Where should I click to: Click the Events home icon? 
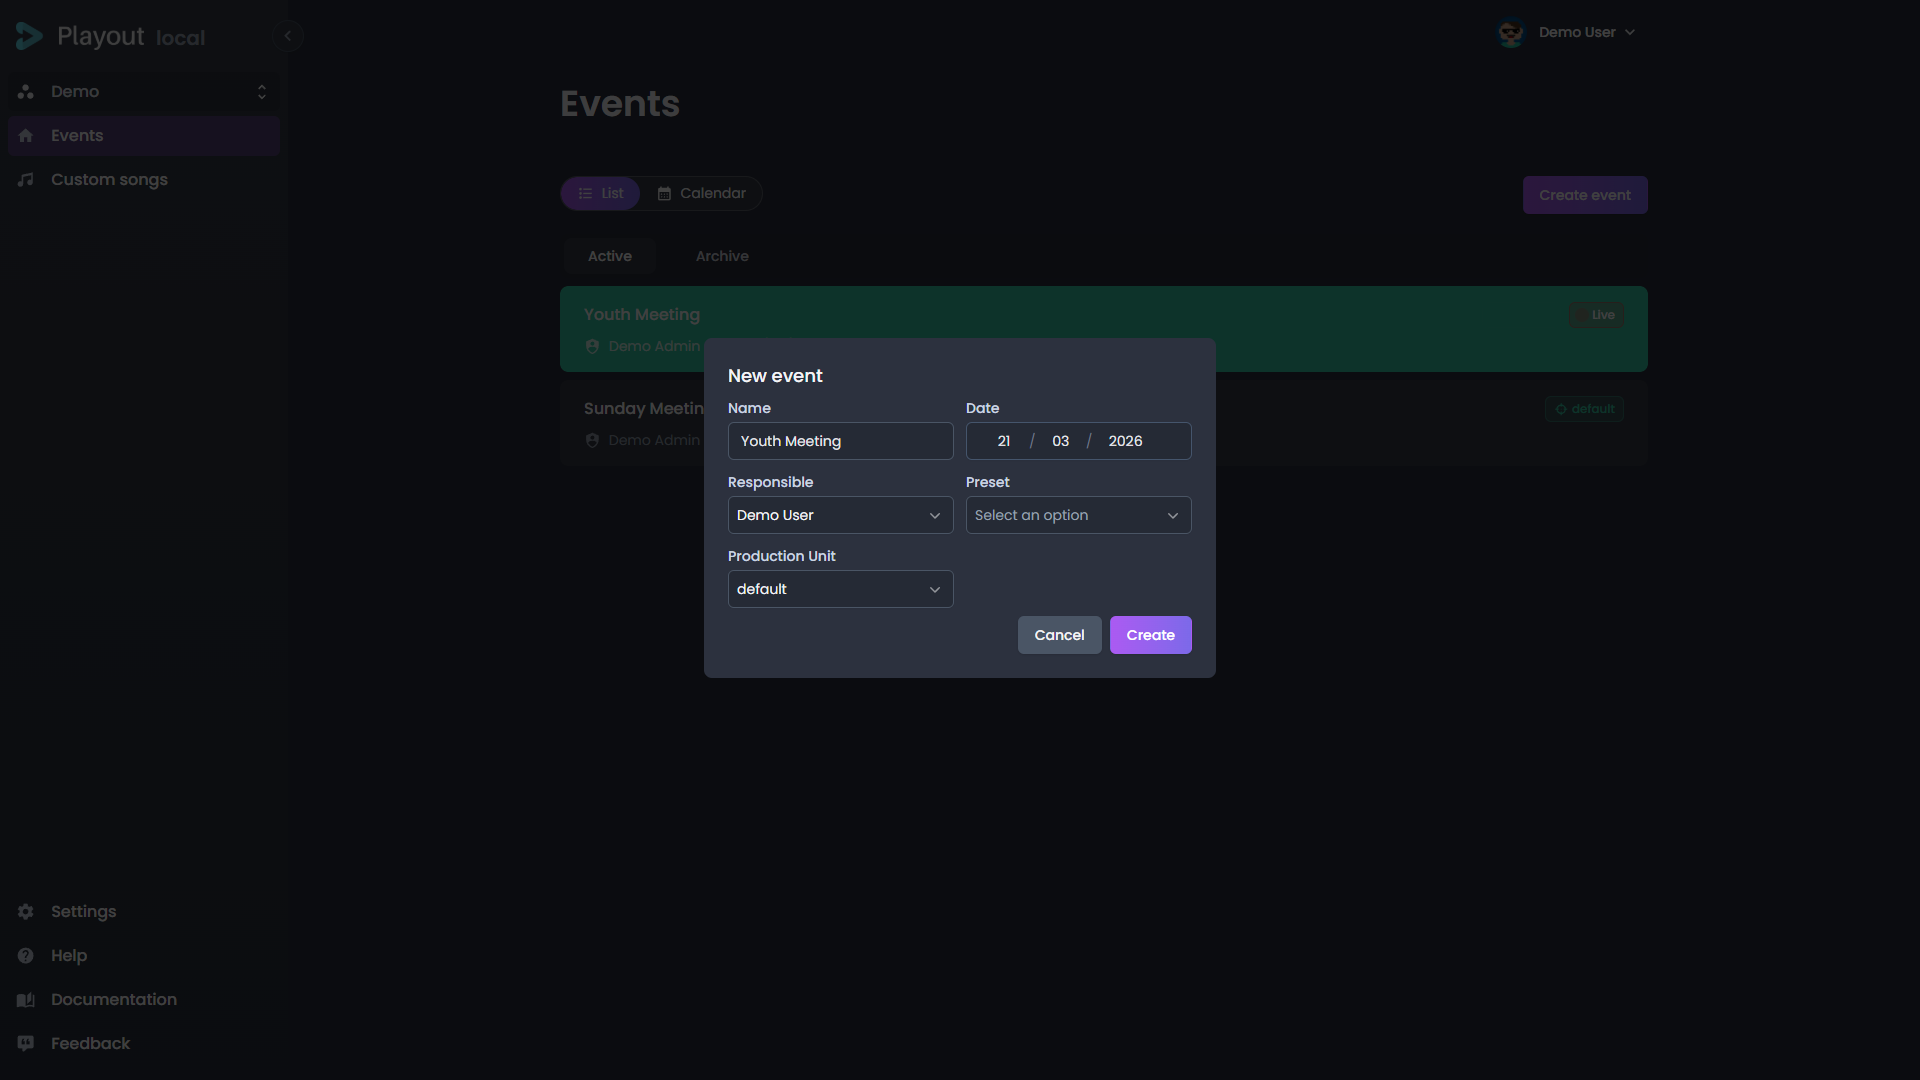point(26,136)
